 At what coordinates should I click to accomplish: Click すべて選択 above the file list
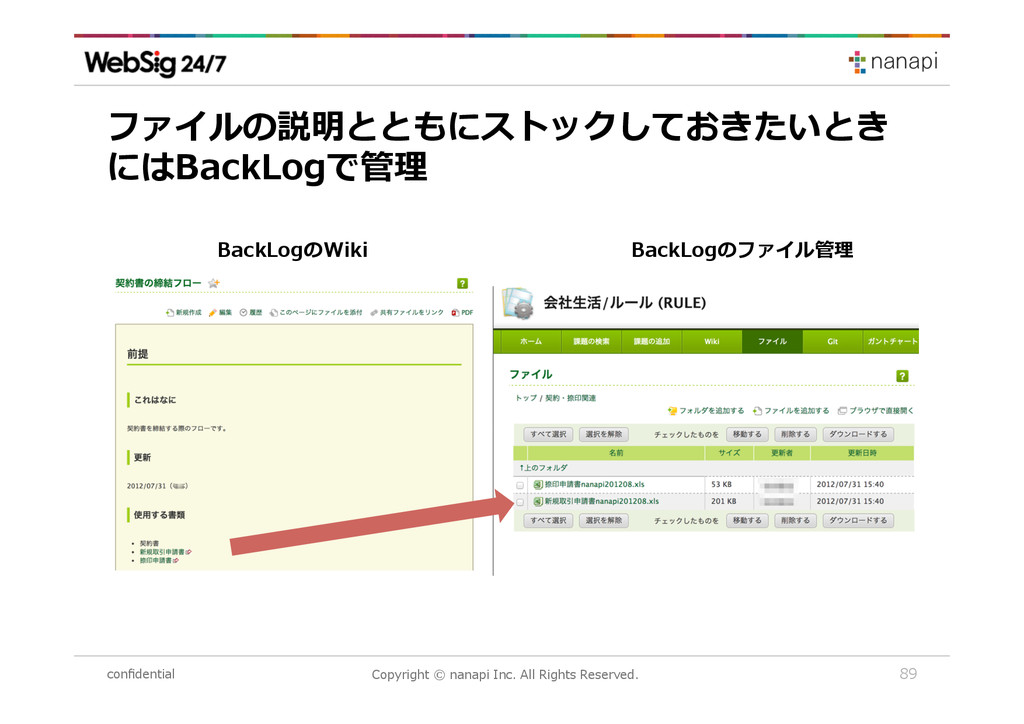click(548, 434)
